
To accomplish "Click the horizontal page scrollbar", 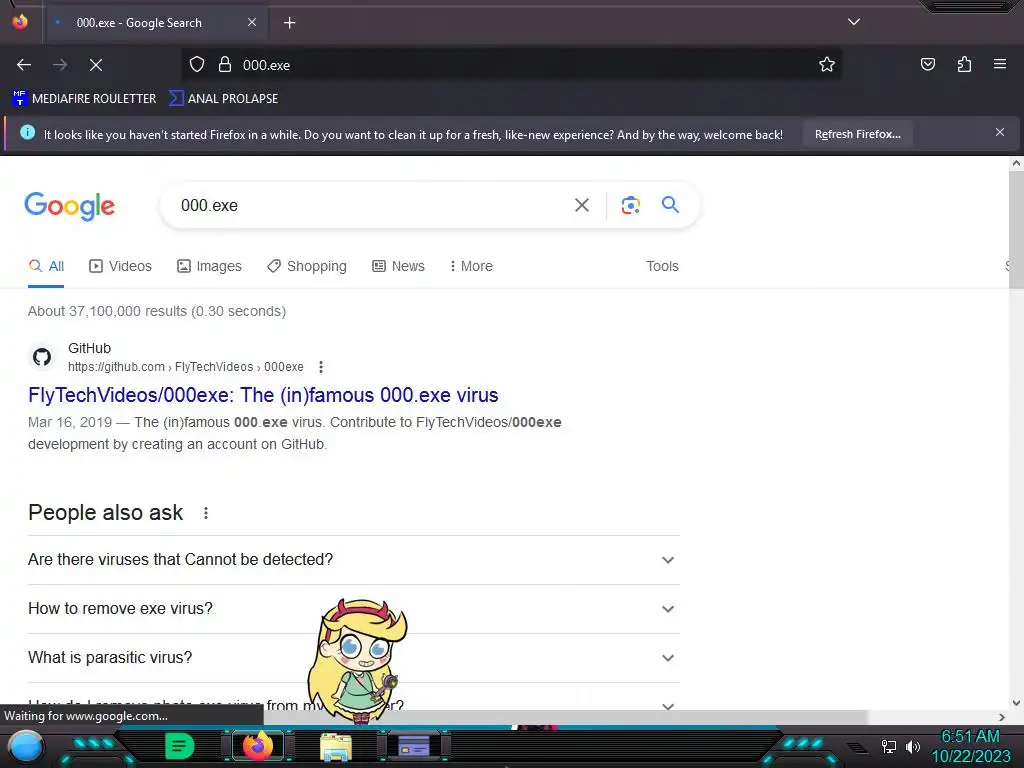I will (x=564, y=717).
